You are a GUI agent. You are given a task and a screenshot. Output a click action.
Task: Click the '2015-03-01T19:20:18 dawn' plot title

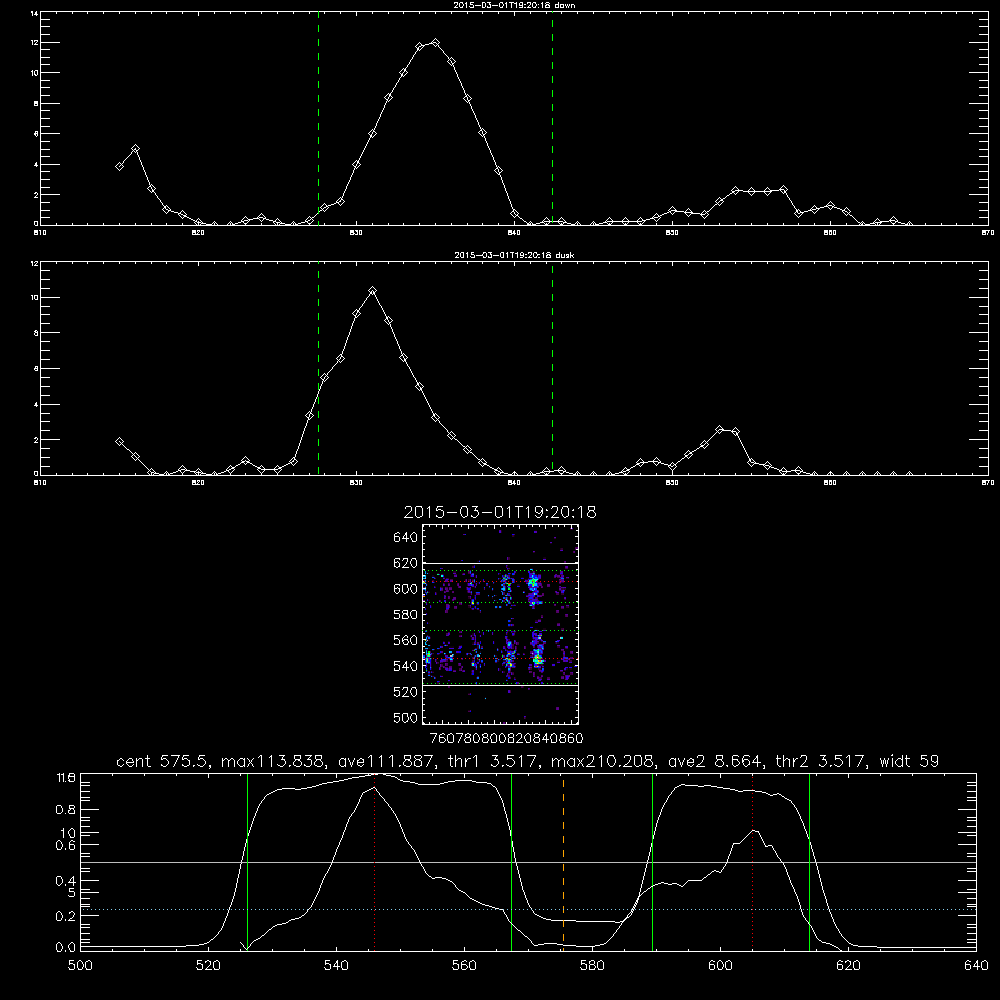(514, 5)
